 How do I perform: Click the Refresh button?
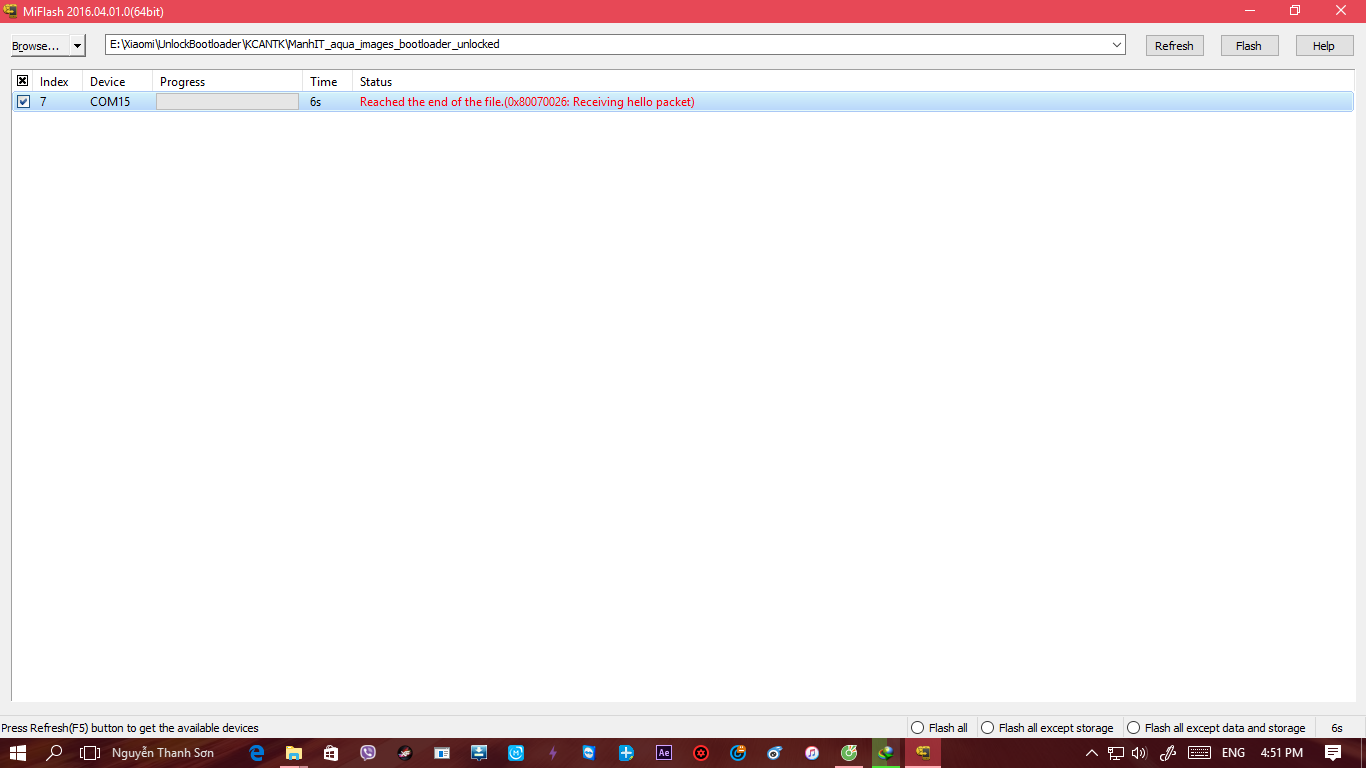tap(1174, 46)
